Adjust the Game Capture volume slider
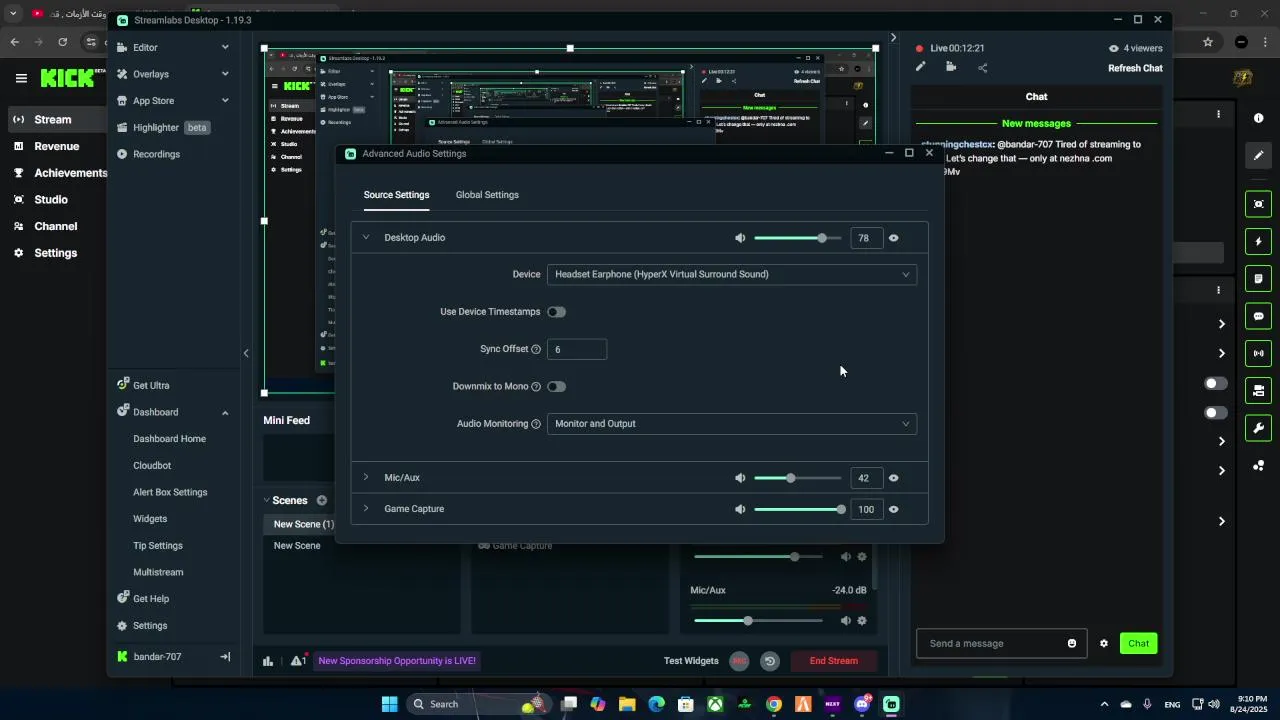 coord(799,509)
